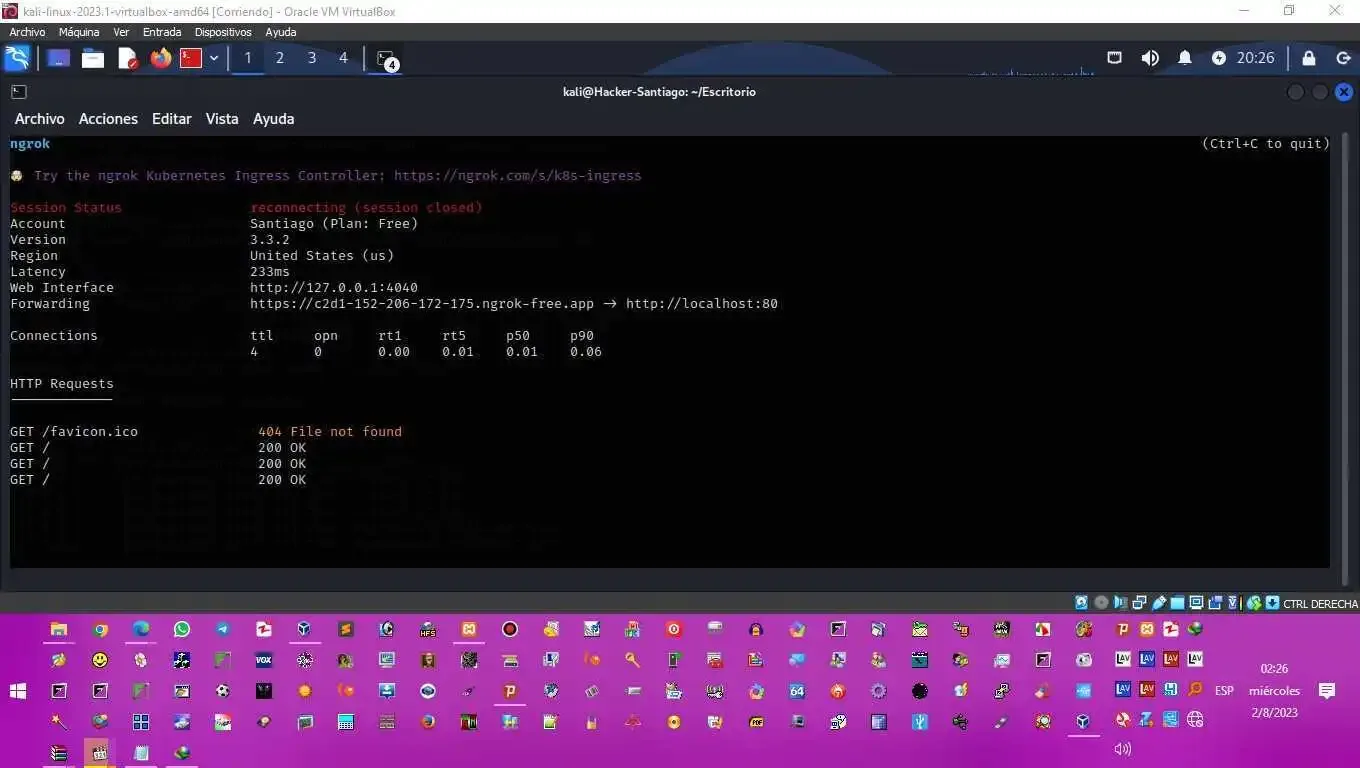Click the terminal task button with badge 4
Screen dimensions: 1360x768
(386, 59)
